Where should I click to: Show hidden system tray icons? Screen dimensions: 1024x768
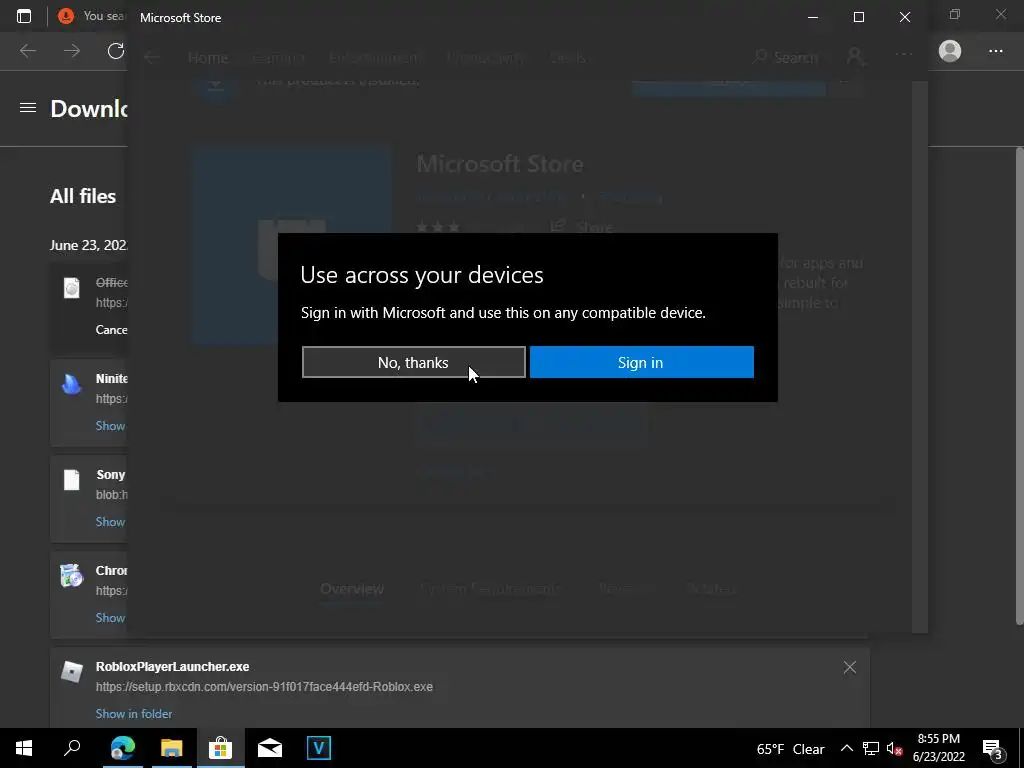pyautogui.click(x=846, y=748)
